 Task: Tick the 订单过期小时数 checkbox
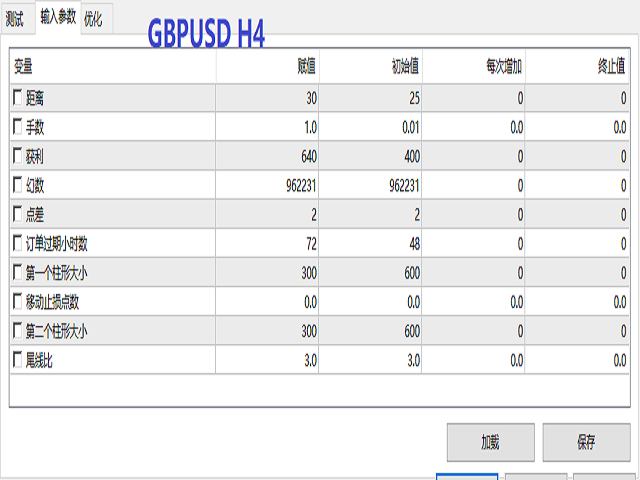18,244
